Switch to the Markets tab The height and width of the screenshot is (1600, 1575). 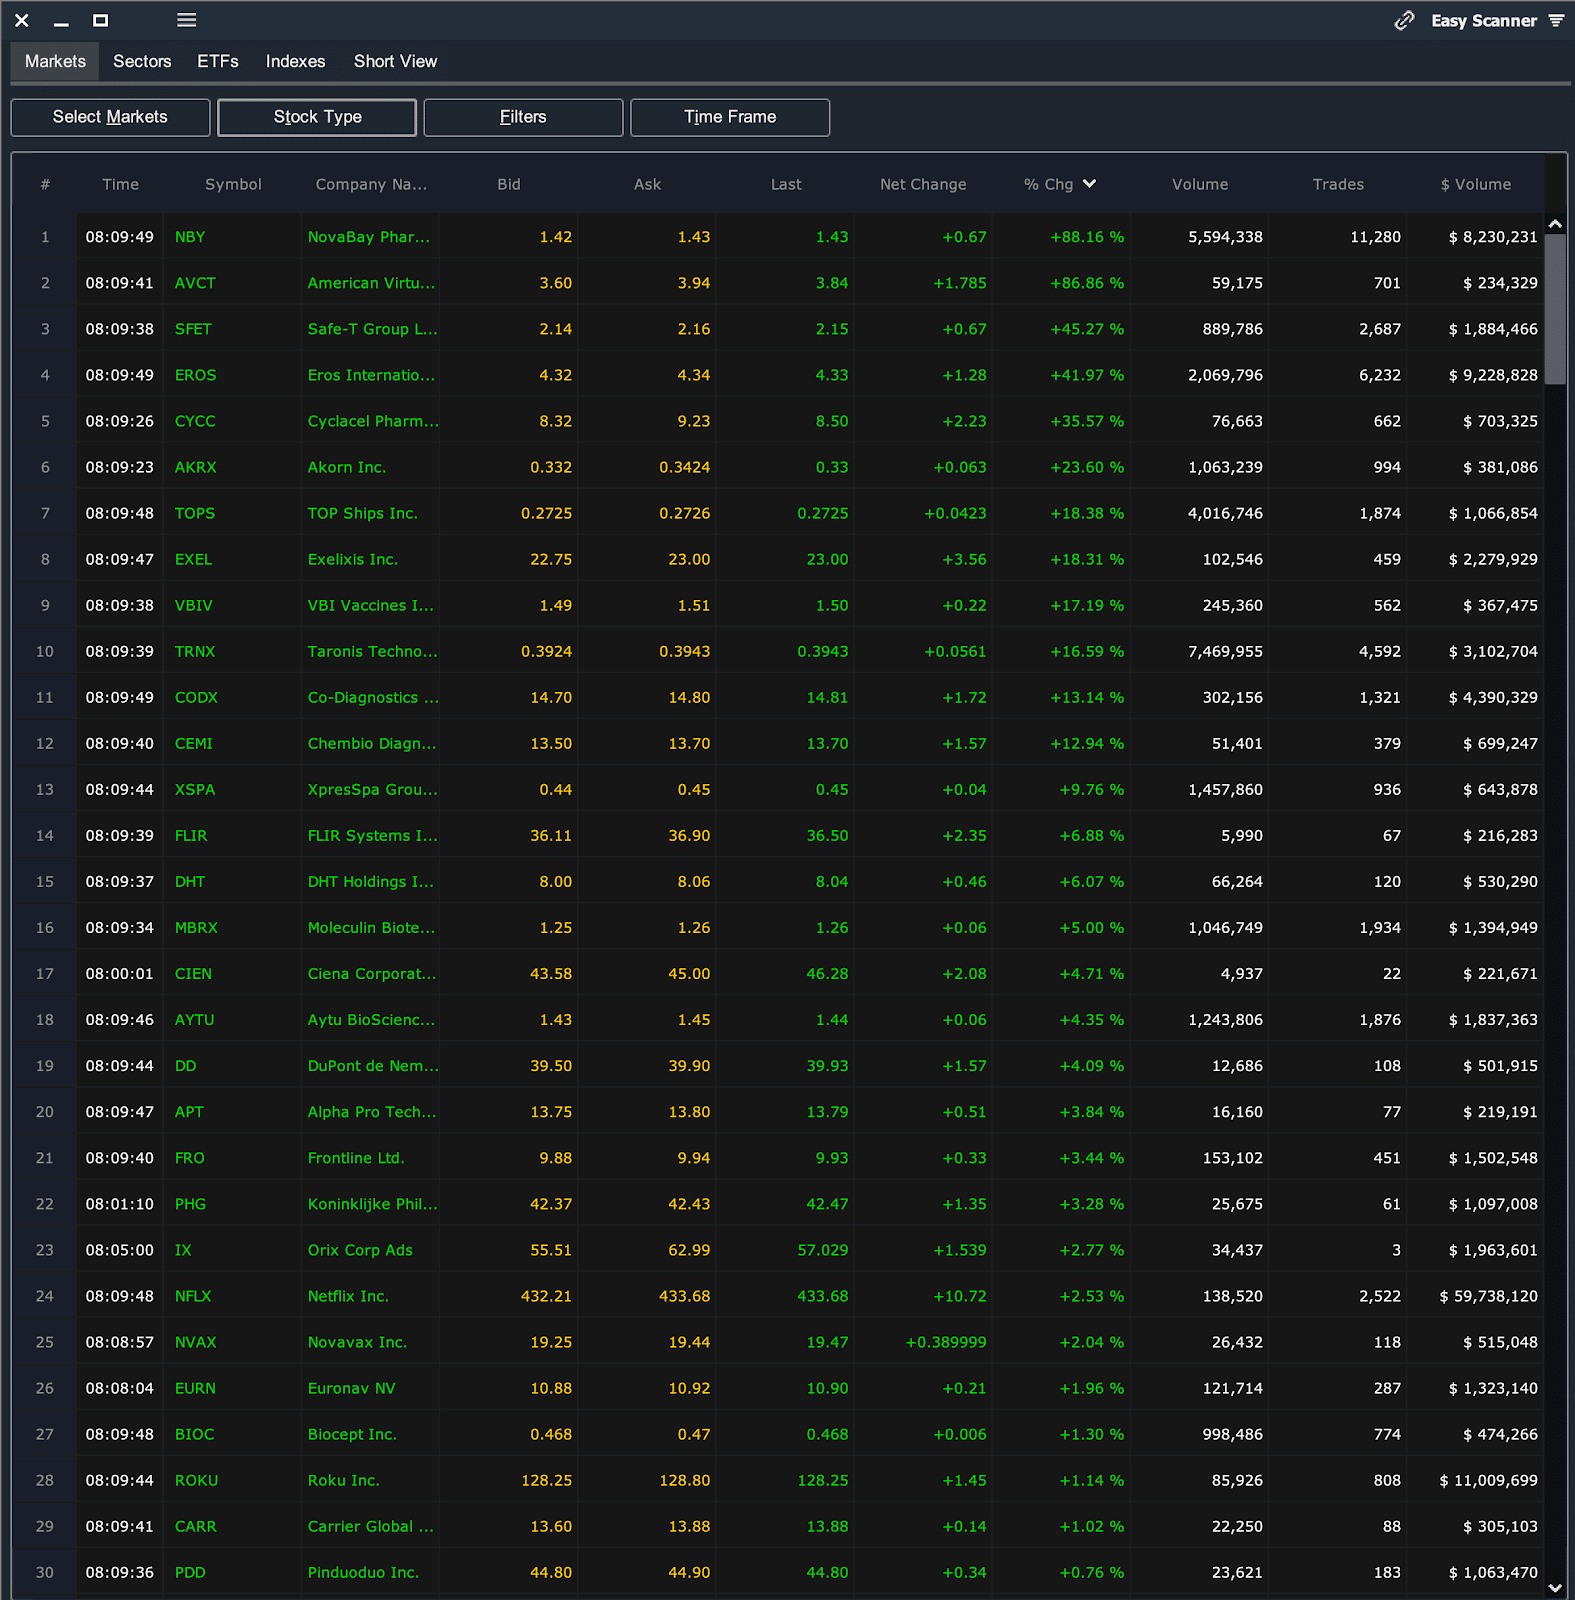point(55,61)
